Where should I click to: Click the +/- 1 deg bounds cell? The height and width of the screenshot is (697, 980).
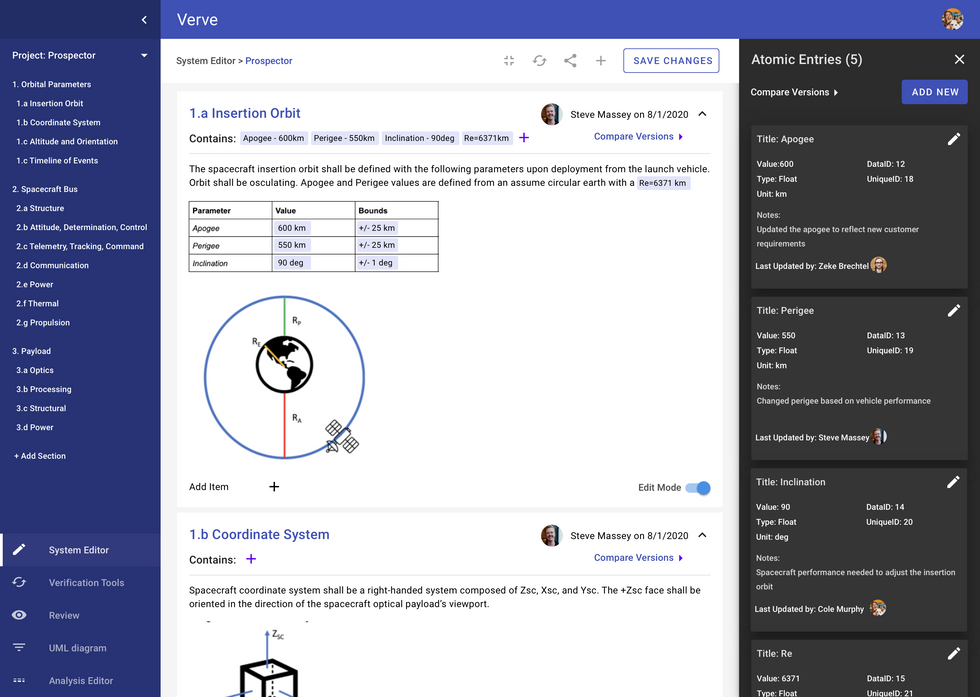(376, 263)
